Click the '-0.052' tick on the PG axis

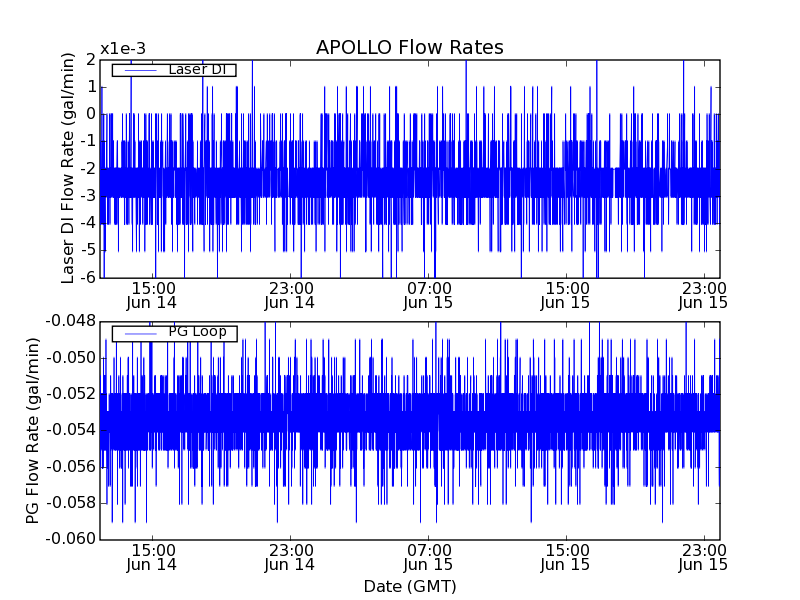click(70, 394)
